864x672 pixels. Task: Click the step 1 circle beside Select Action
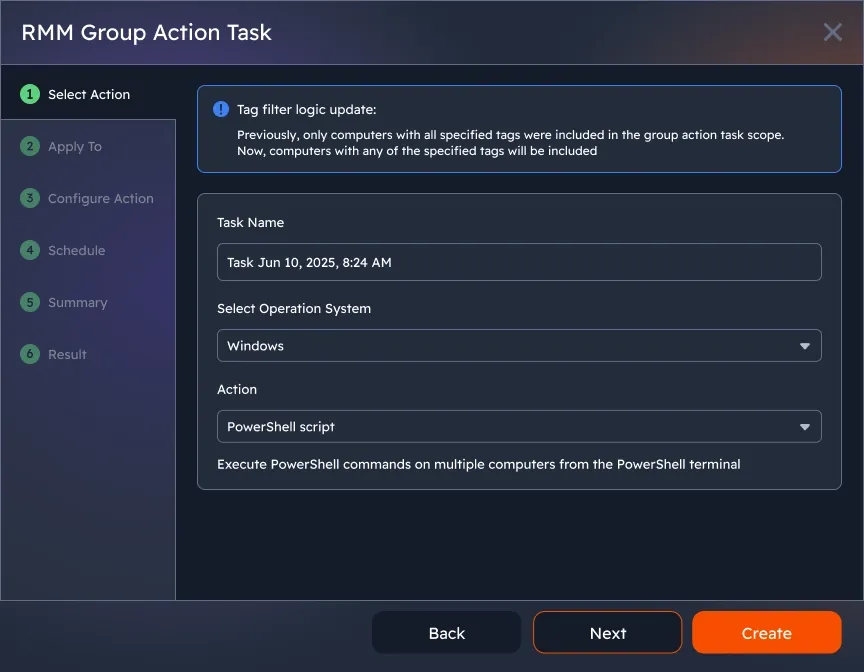pos(28,94)
